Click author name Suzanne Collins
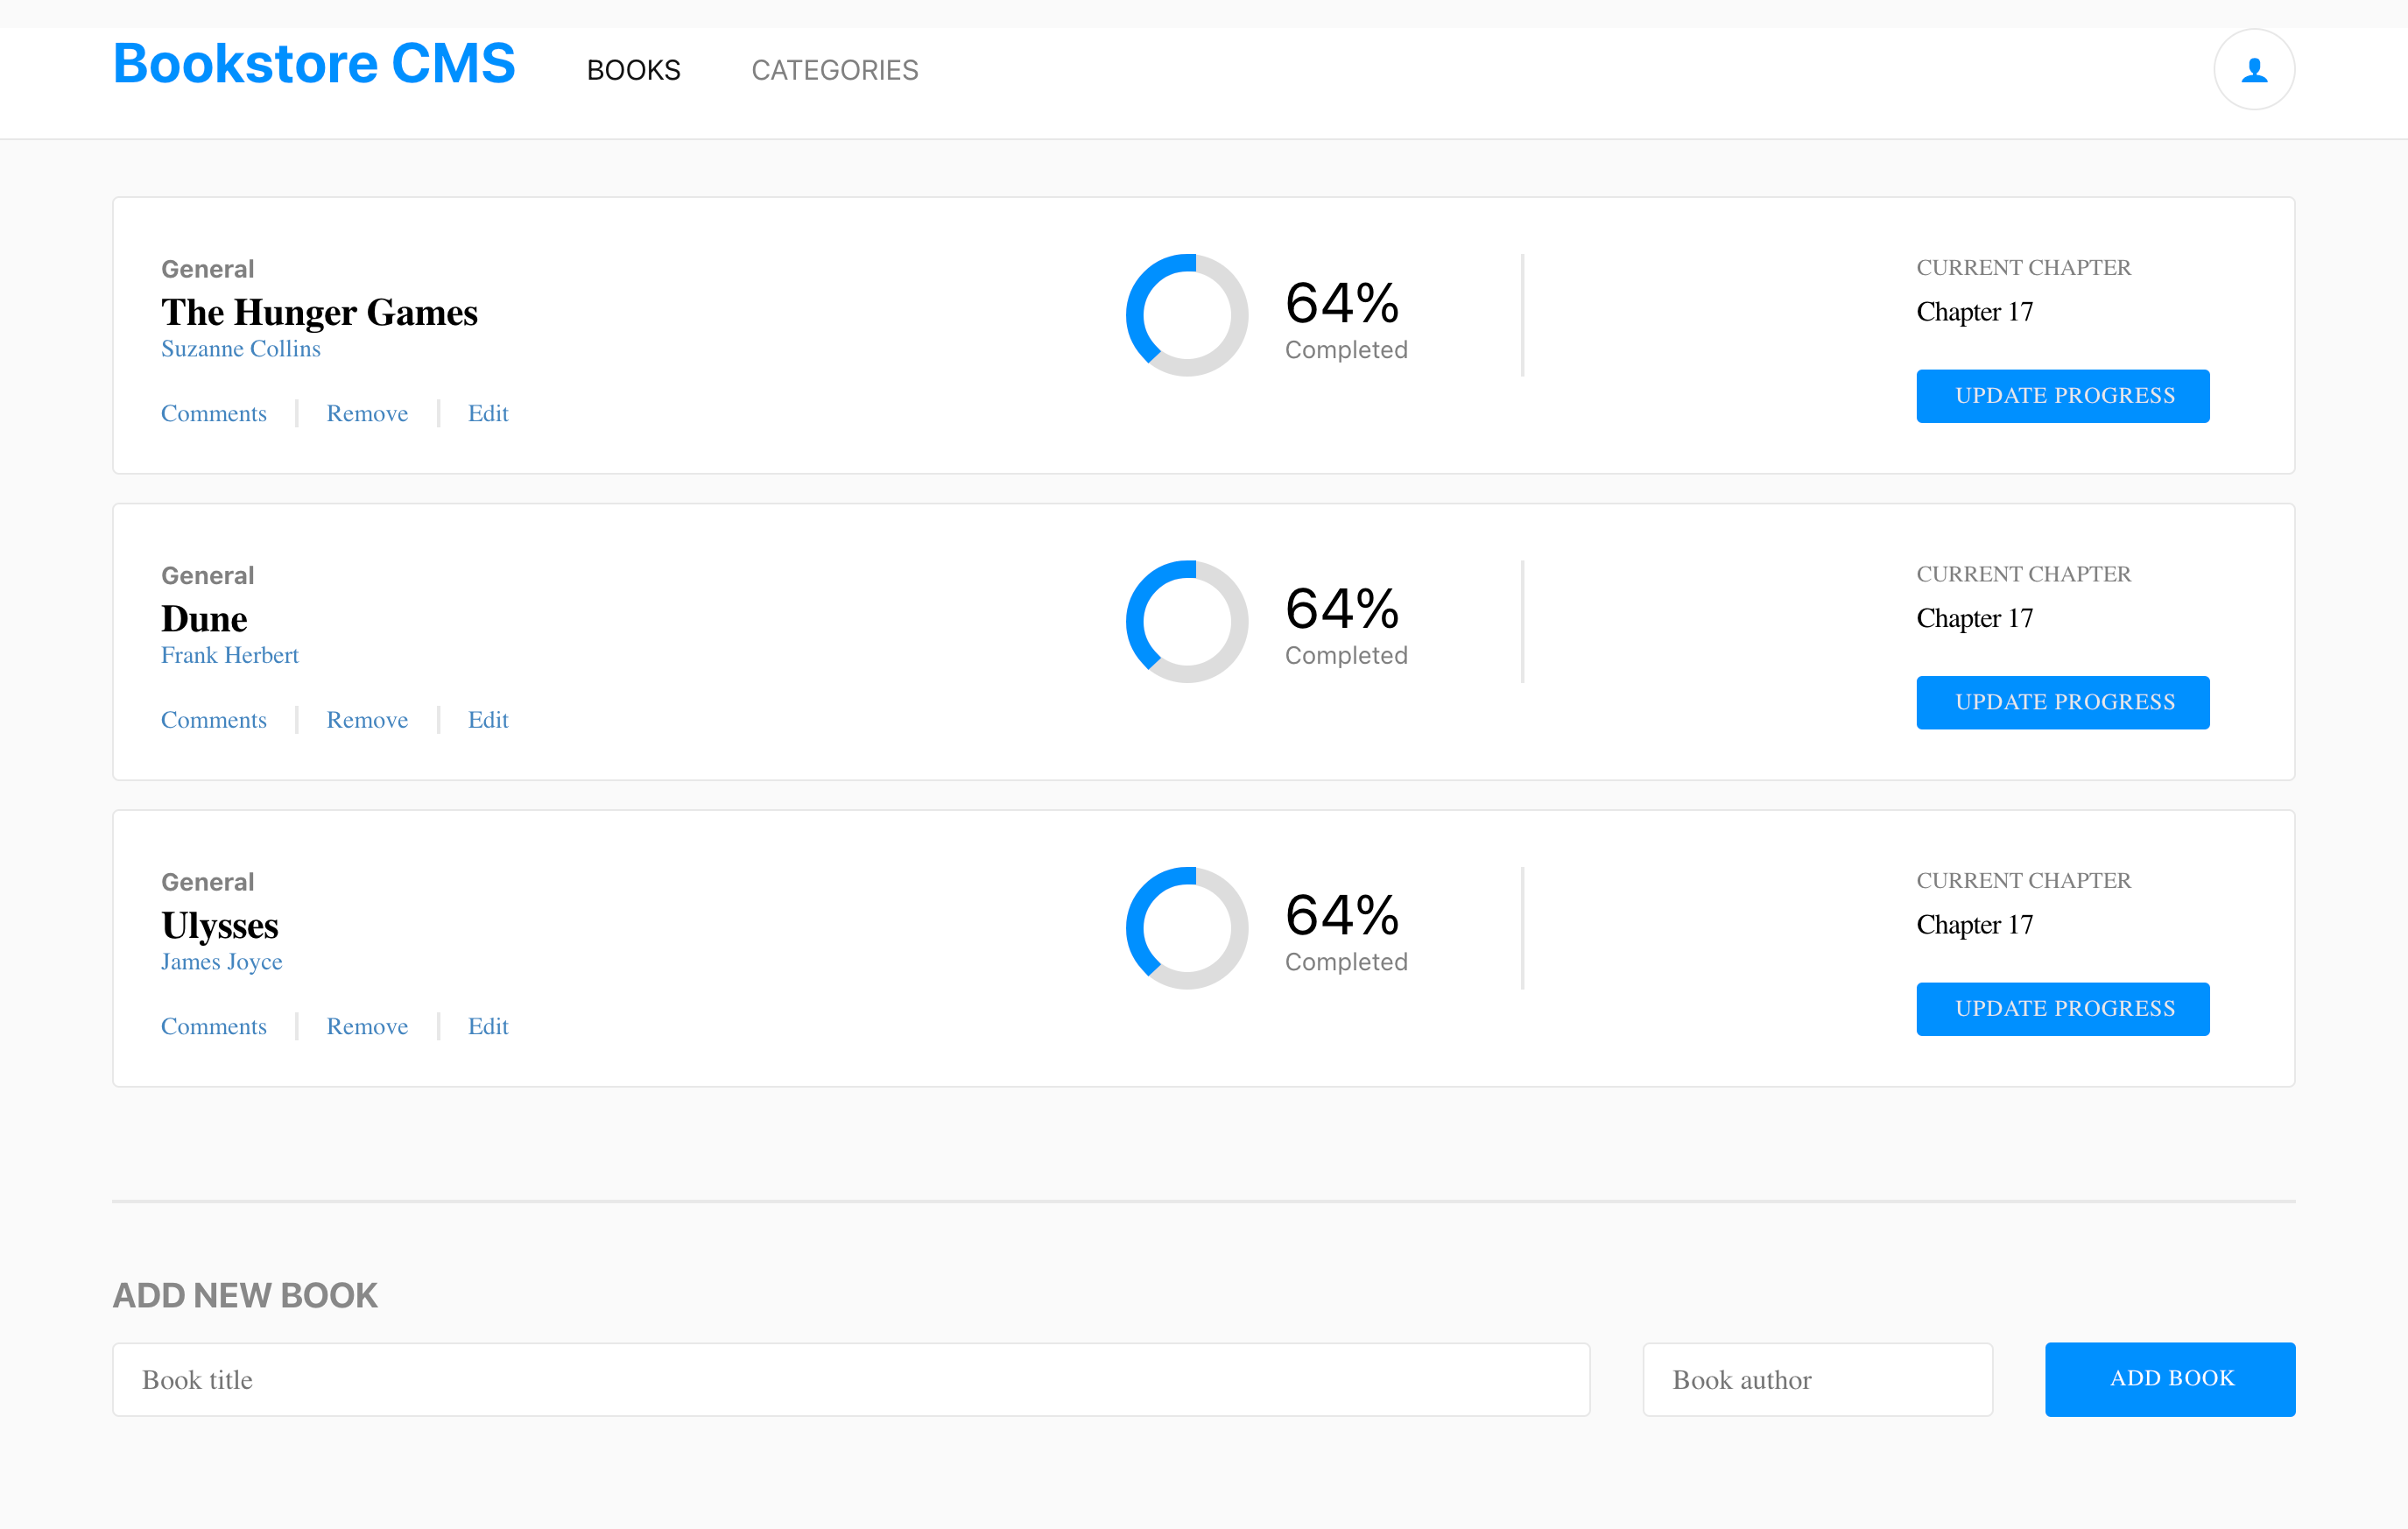 point(241,349)
